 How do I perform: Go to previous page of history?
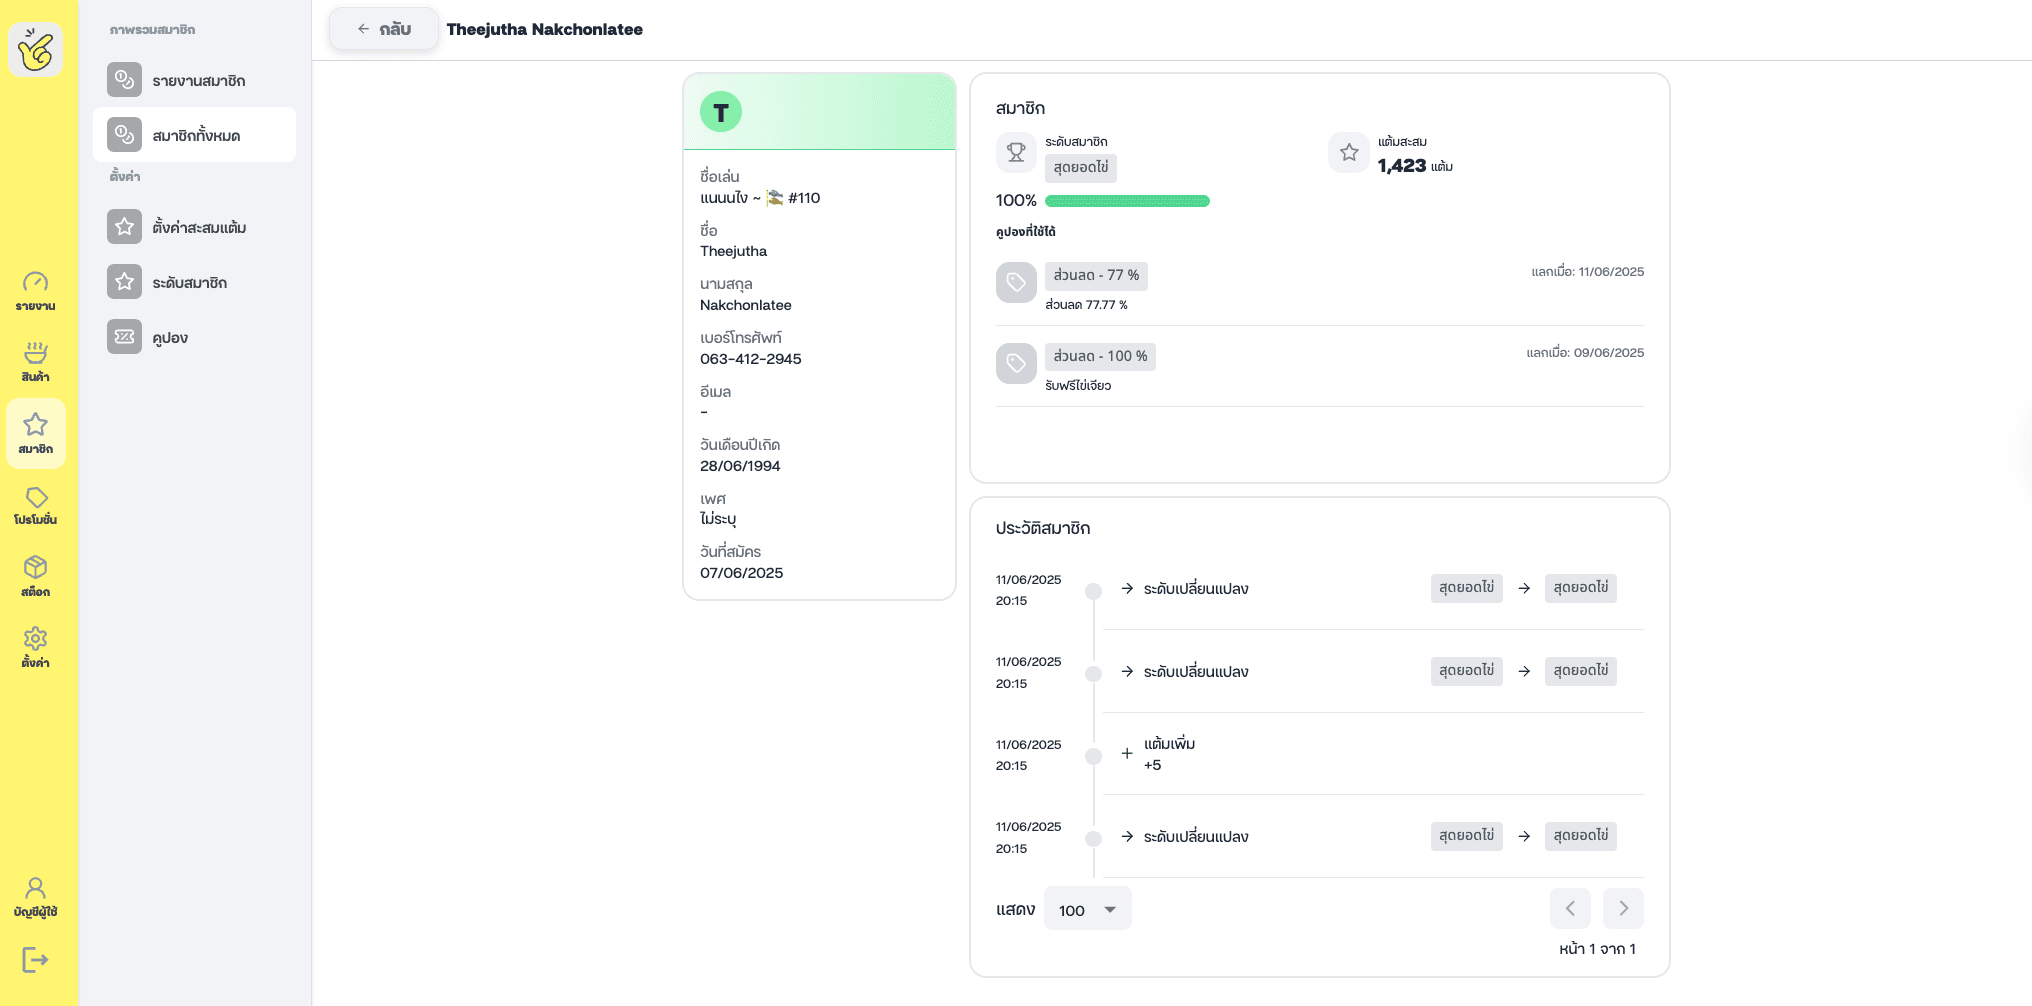(1570, 908)
